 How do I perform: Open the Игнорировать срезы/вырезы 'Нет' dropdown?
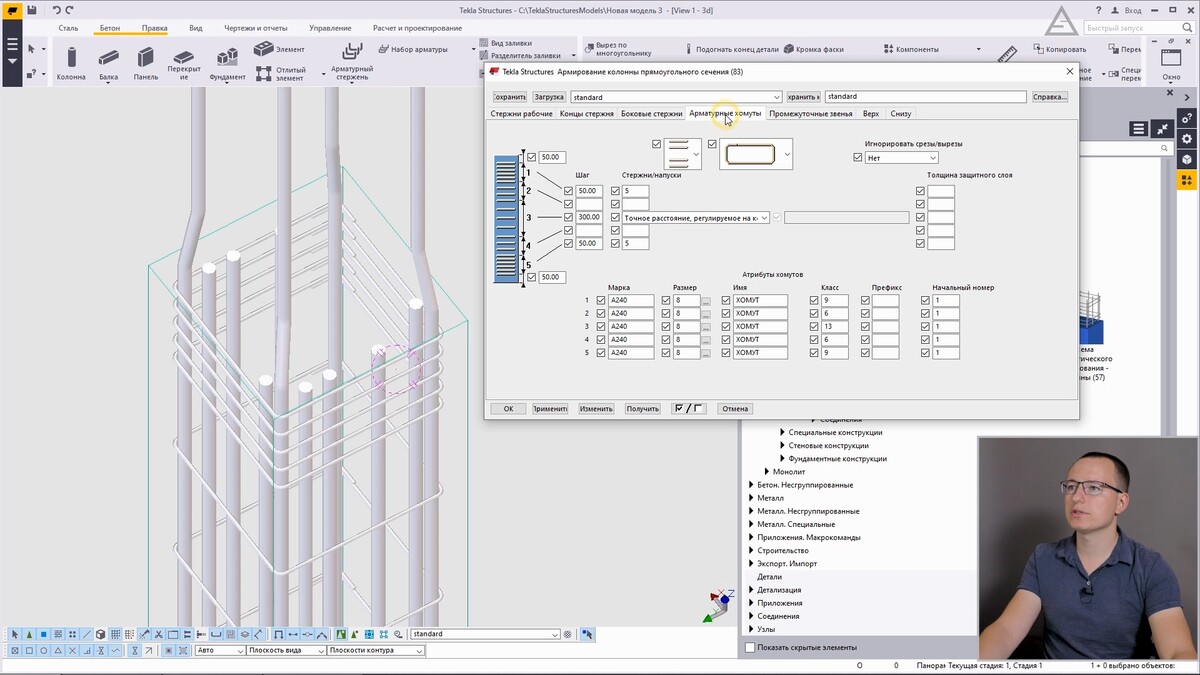pyautogui.click(x=903, y=158)
